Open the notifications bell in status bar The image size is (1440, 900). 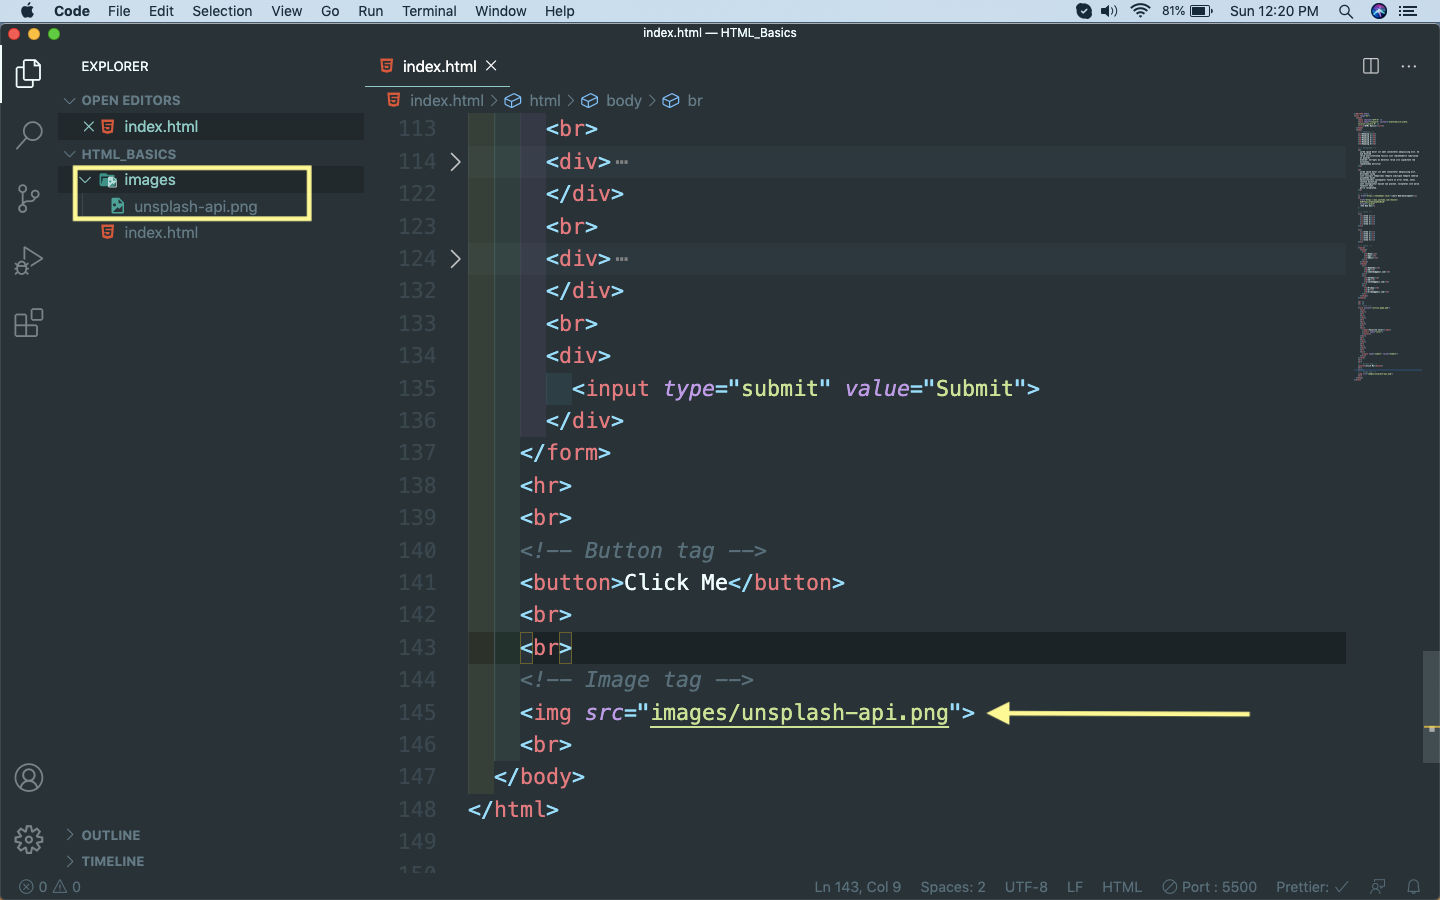[x=1414, y=887]
